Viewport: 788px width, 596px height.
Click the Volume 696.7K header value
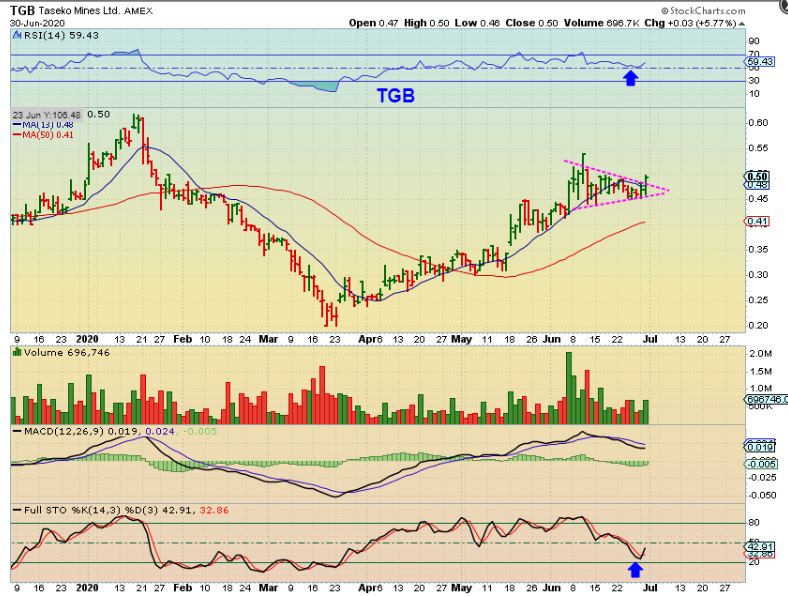click(x=601, y=23)
